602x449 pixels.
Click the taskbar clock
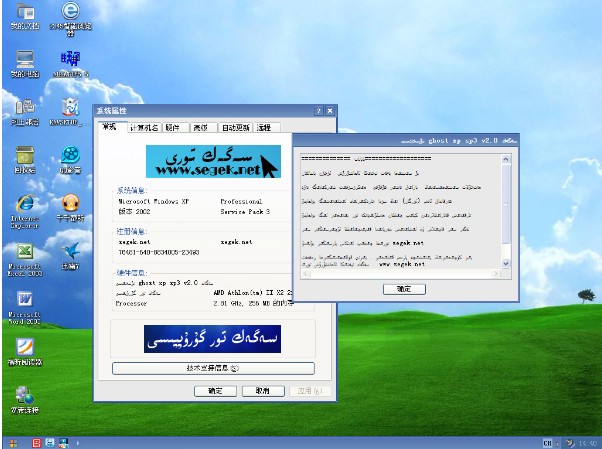(588, 443)
